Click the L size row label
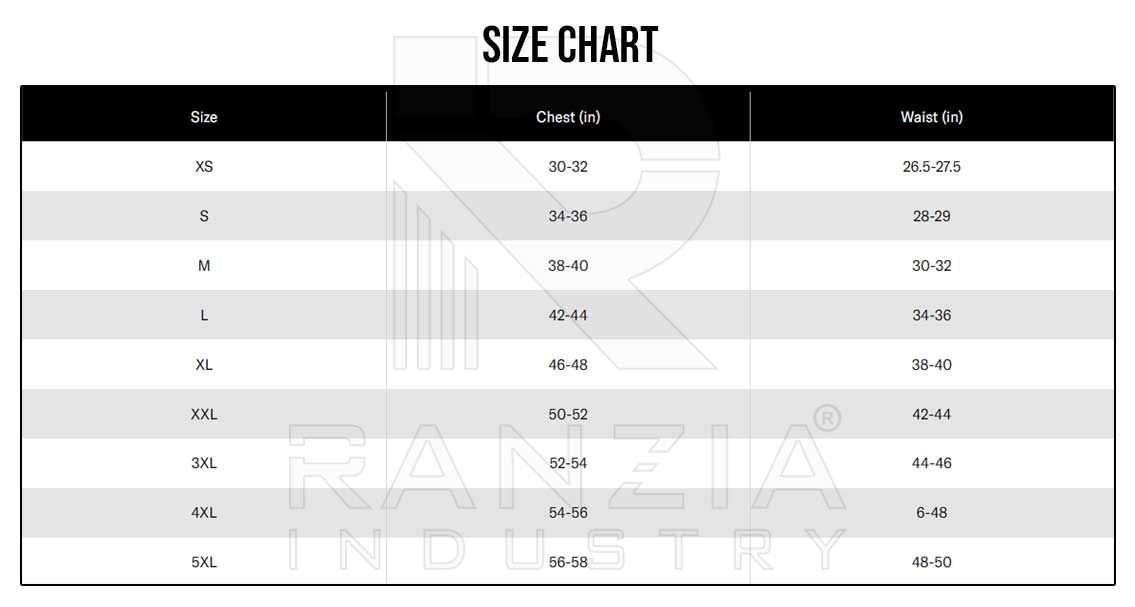This screenshot has width=1135, height=607. (204, 315)
